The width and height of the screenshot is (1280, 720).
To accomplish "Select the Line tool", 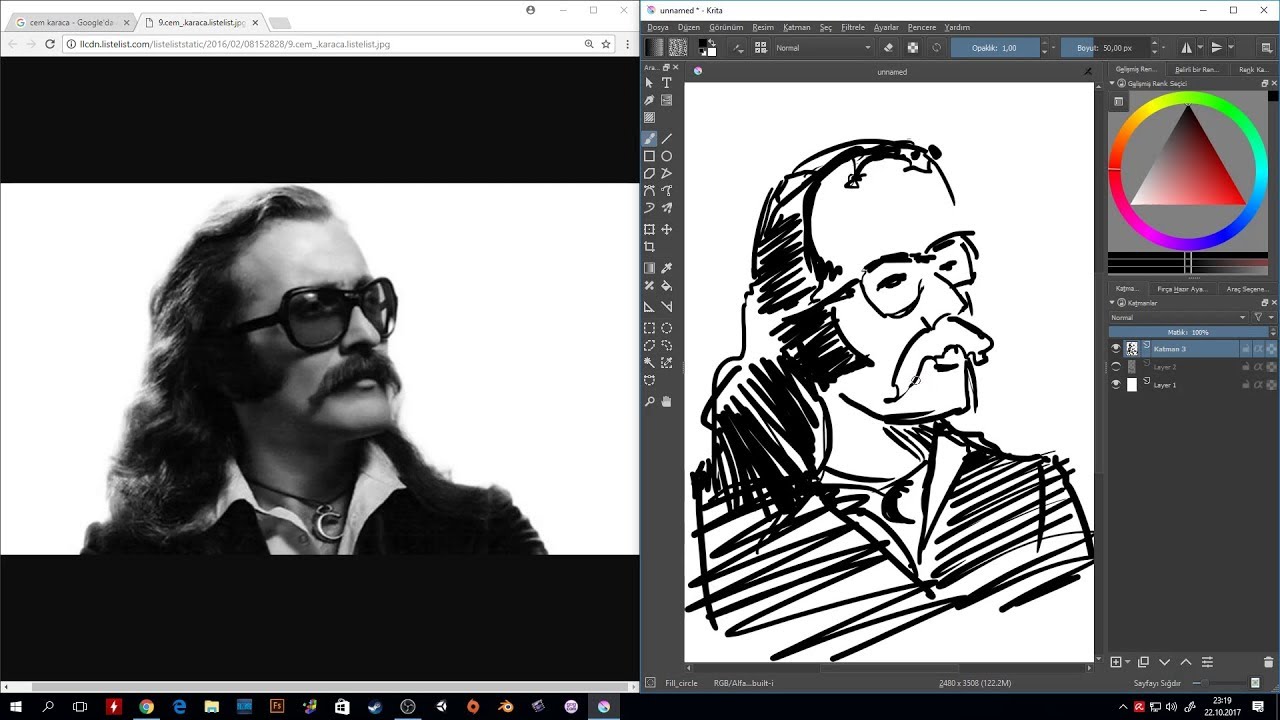I will (667, 139).
